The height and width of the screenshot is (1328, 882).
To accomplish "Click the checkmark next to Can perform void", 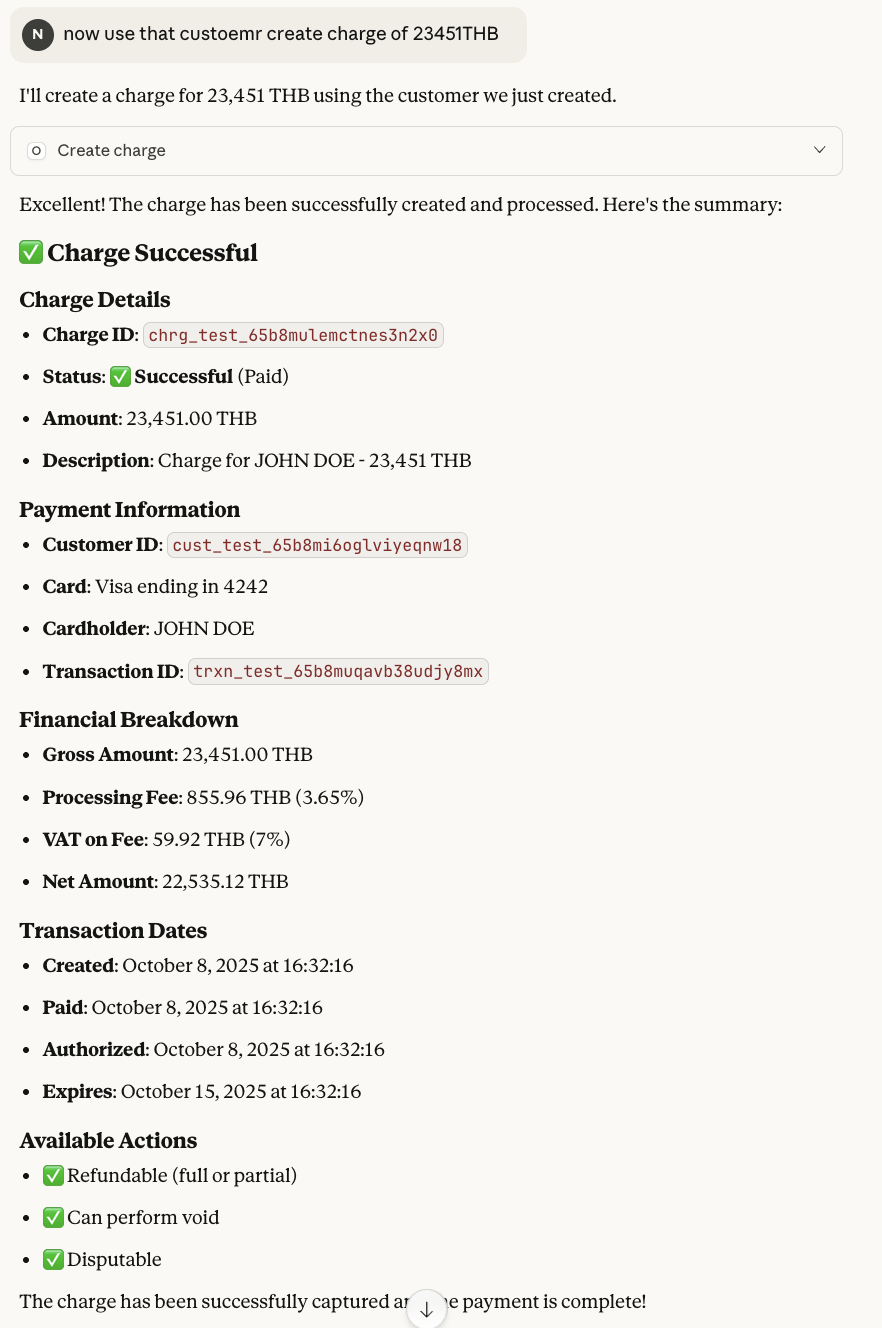I will (54, 1218).
